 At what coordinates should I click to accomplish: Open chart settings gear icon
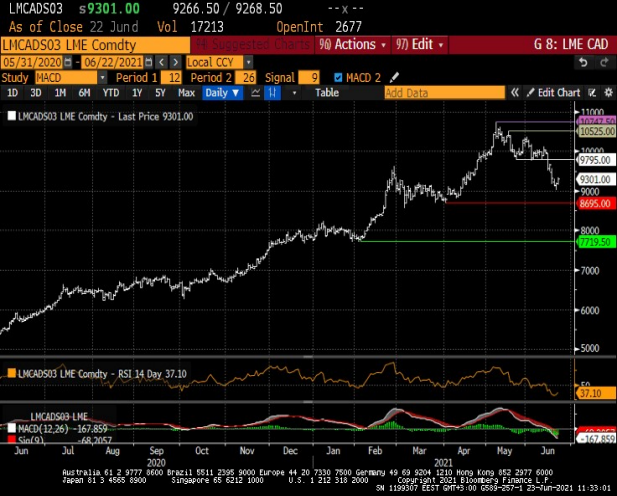(x=608, y=93)
